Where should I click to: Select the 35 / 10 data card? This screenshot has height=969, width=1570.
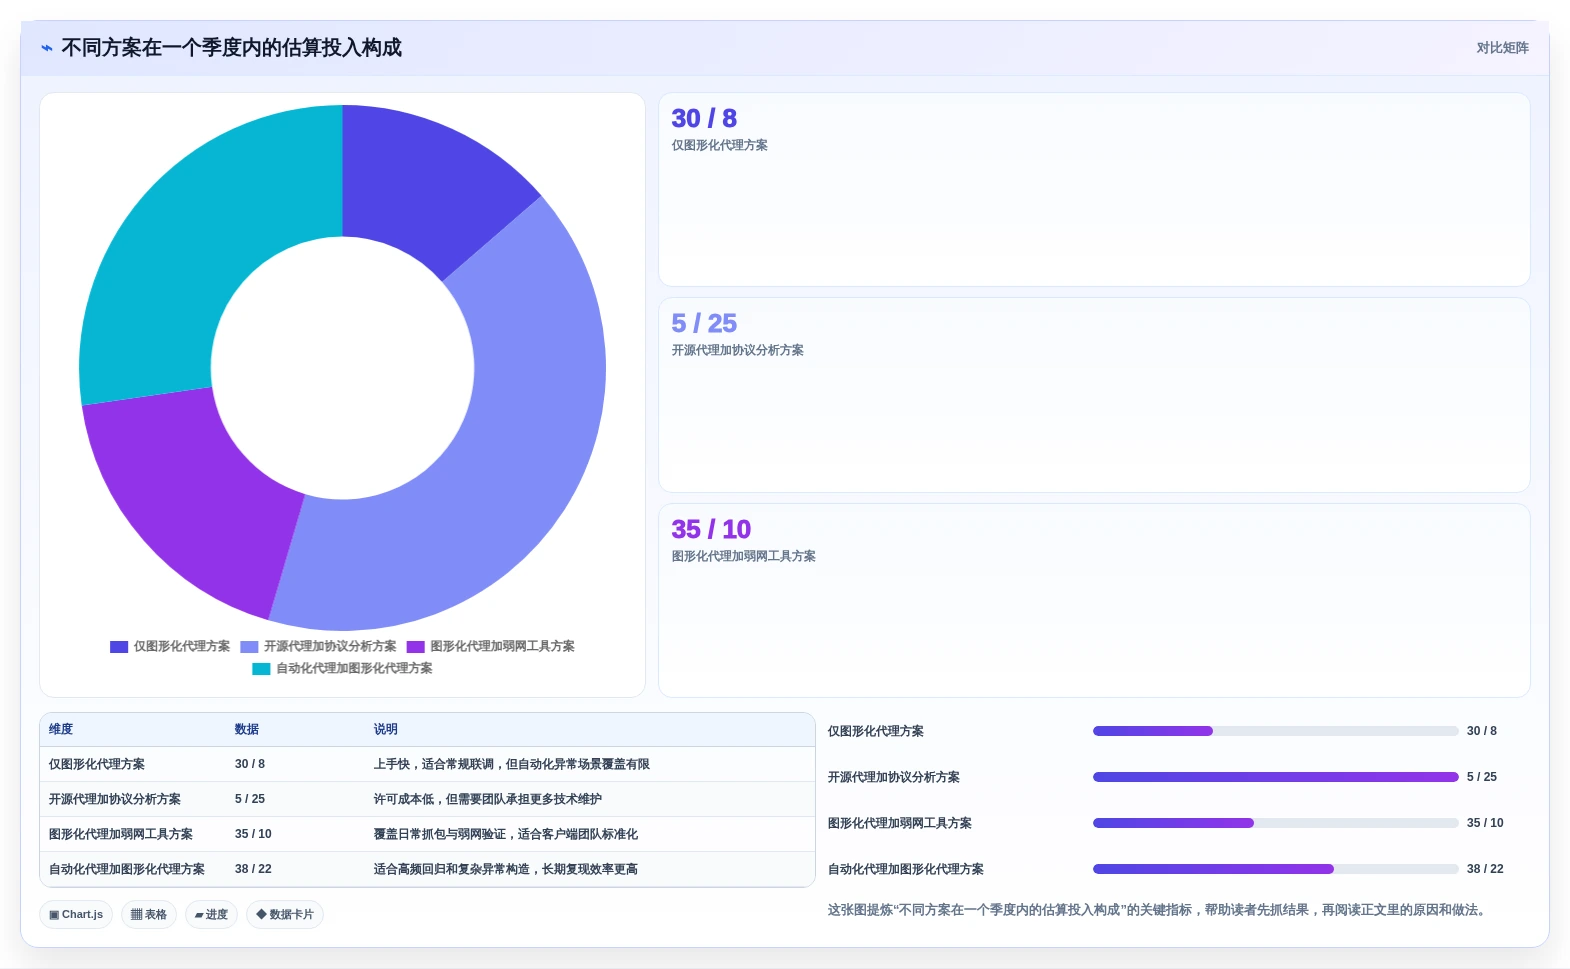point(1094,600)
